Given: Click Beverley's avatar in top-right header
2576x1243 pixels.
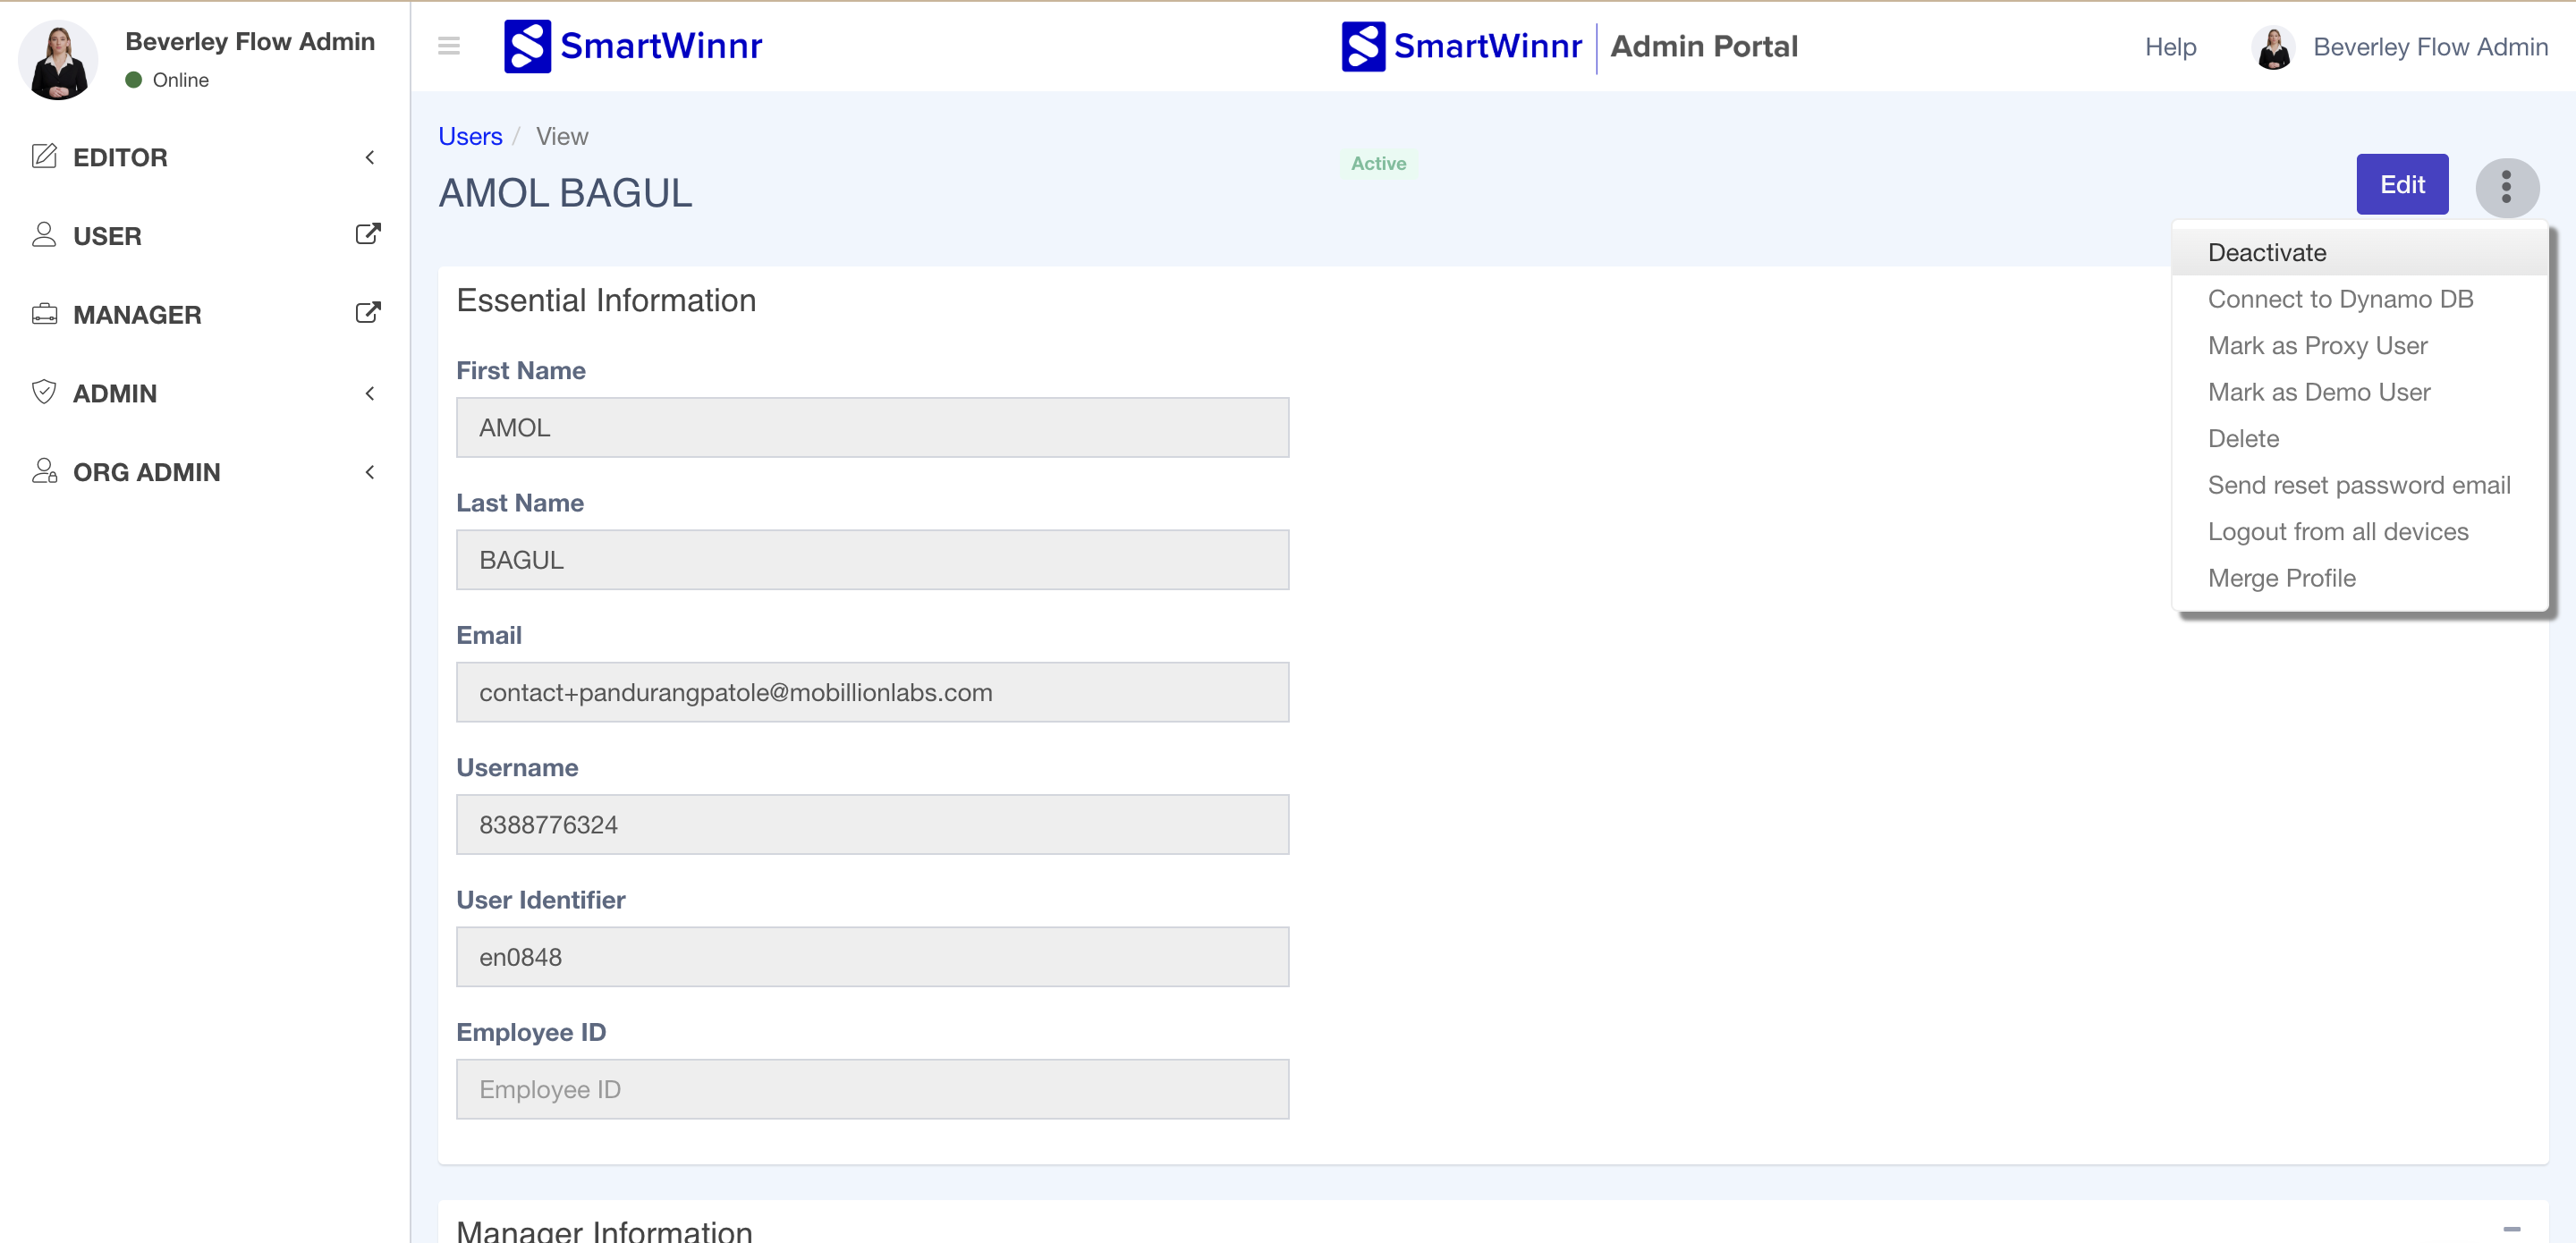Looking at the screenshot, I should 2273,47.
